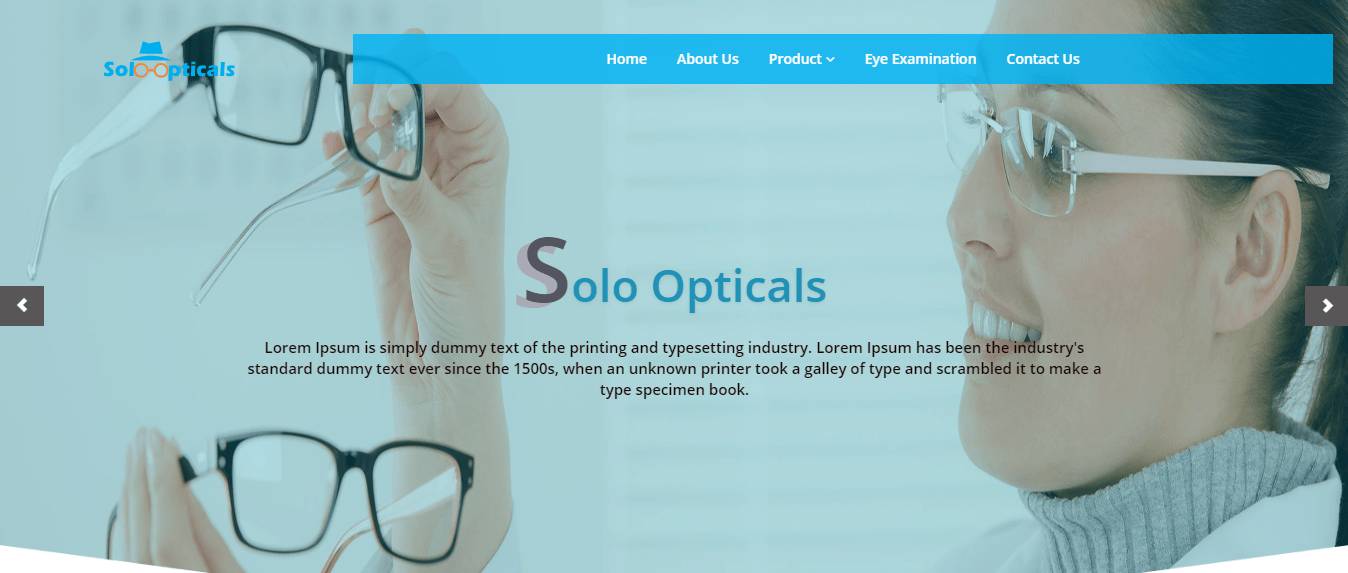The height and width of the screenshot is (573, 1348).
Task: Navigate to Contact Us
Action: click(1042, 59)
